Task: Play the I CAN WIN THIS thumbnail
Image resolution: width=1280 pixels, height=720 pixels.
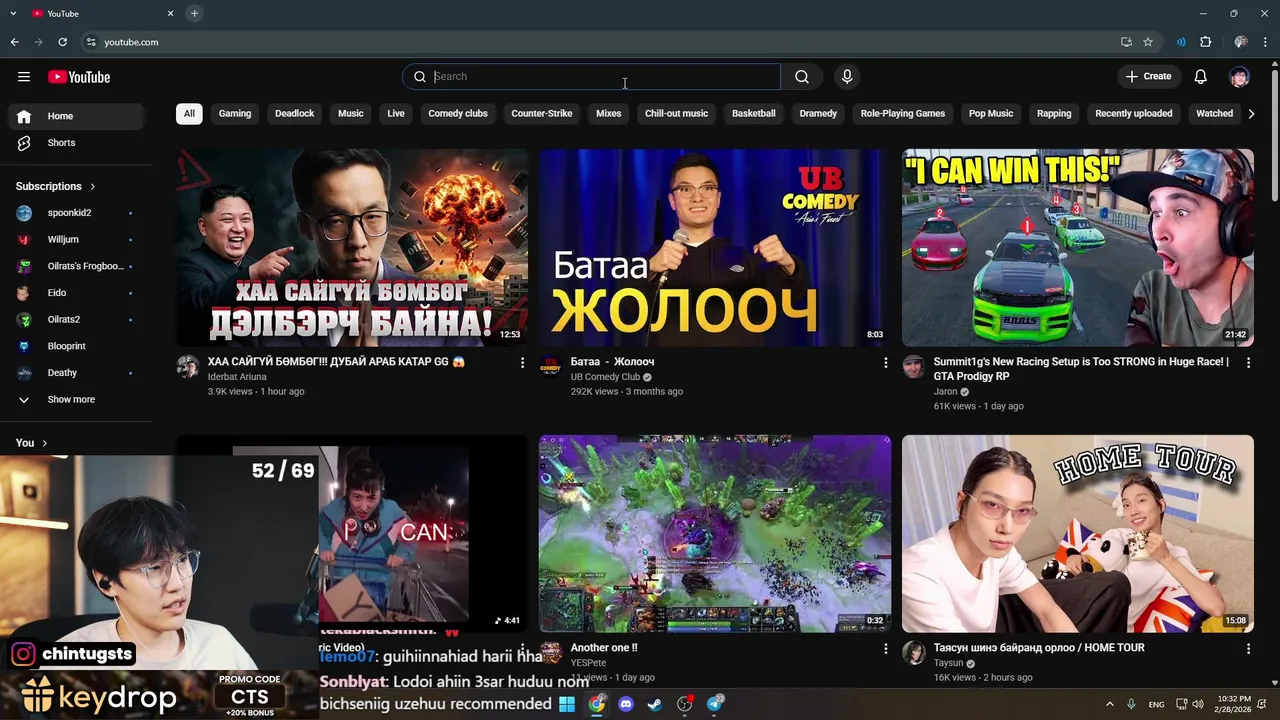Action: [1078, 248]
